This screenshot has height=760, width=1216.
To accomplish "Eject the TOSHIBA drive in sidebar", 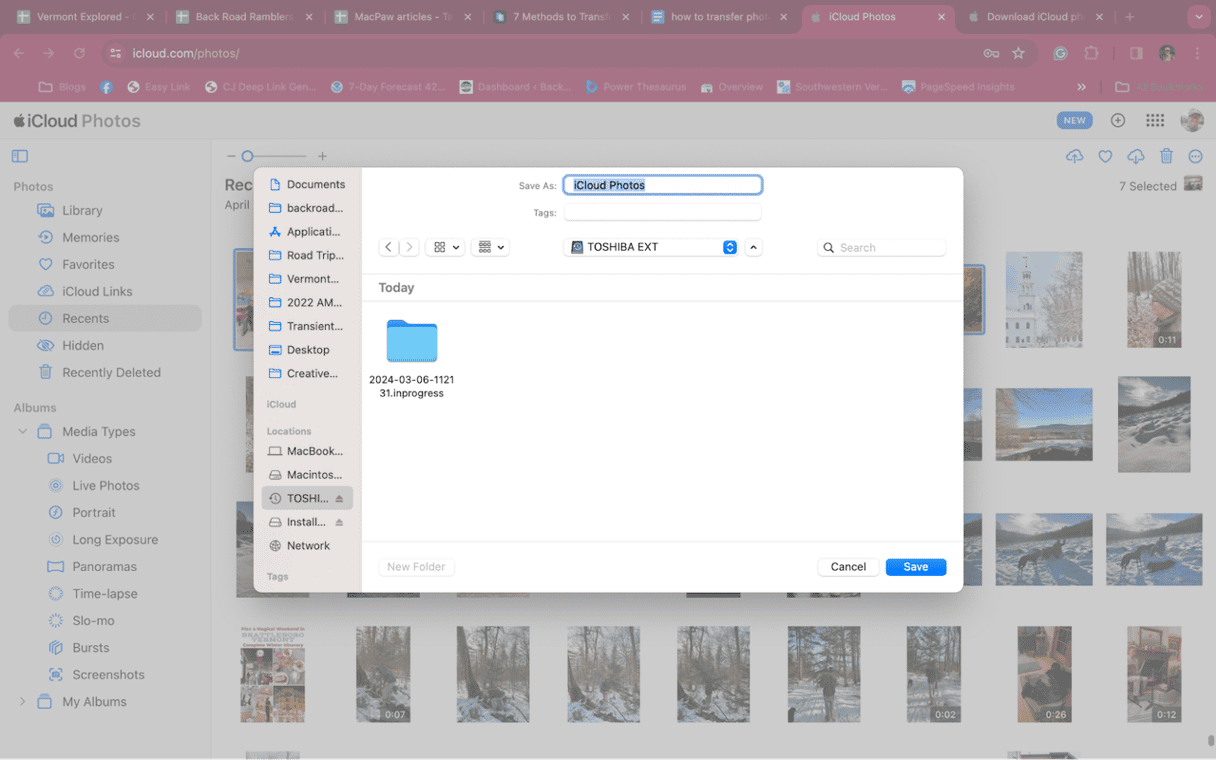I will point(339,499).
